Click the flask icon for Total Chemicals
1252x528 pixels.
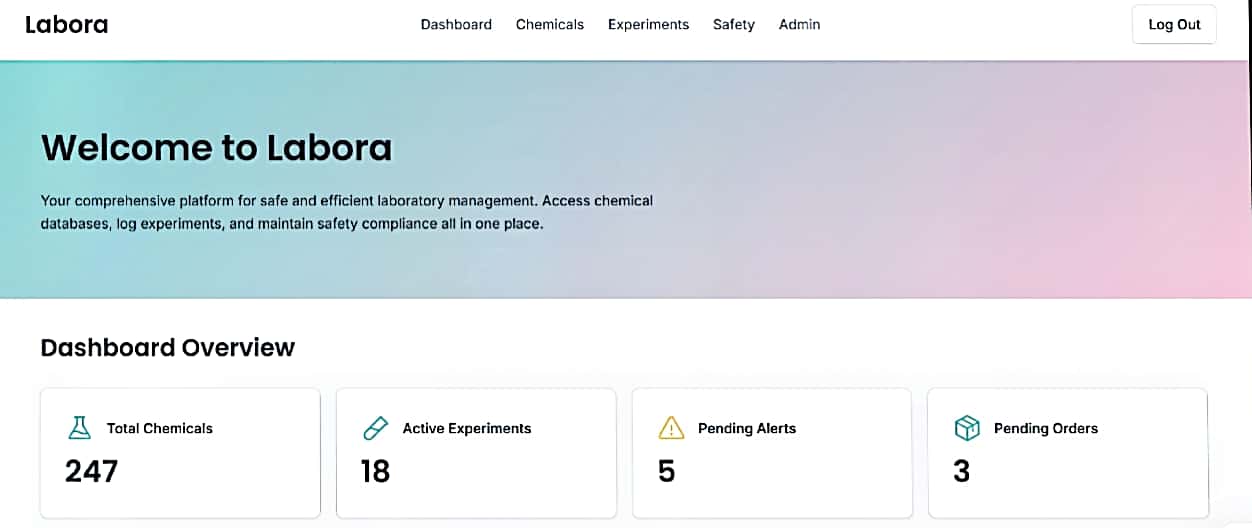click(x=79, y=428)
